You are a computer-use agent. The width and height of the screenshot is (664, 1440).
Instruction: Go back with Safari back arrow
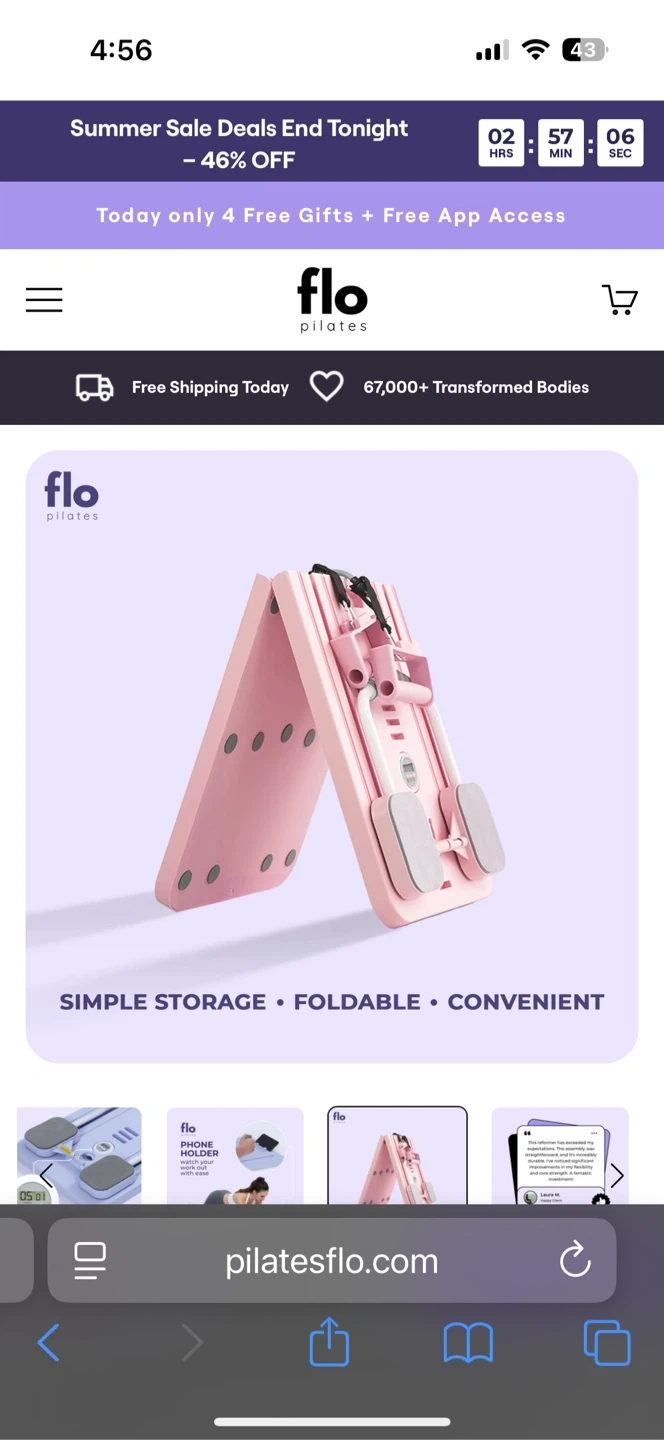click(48, 1343)
